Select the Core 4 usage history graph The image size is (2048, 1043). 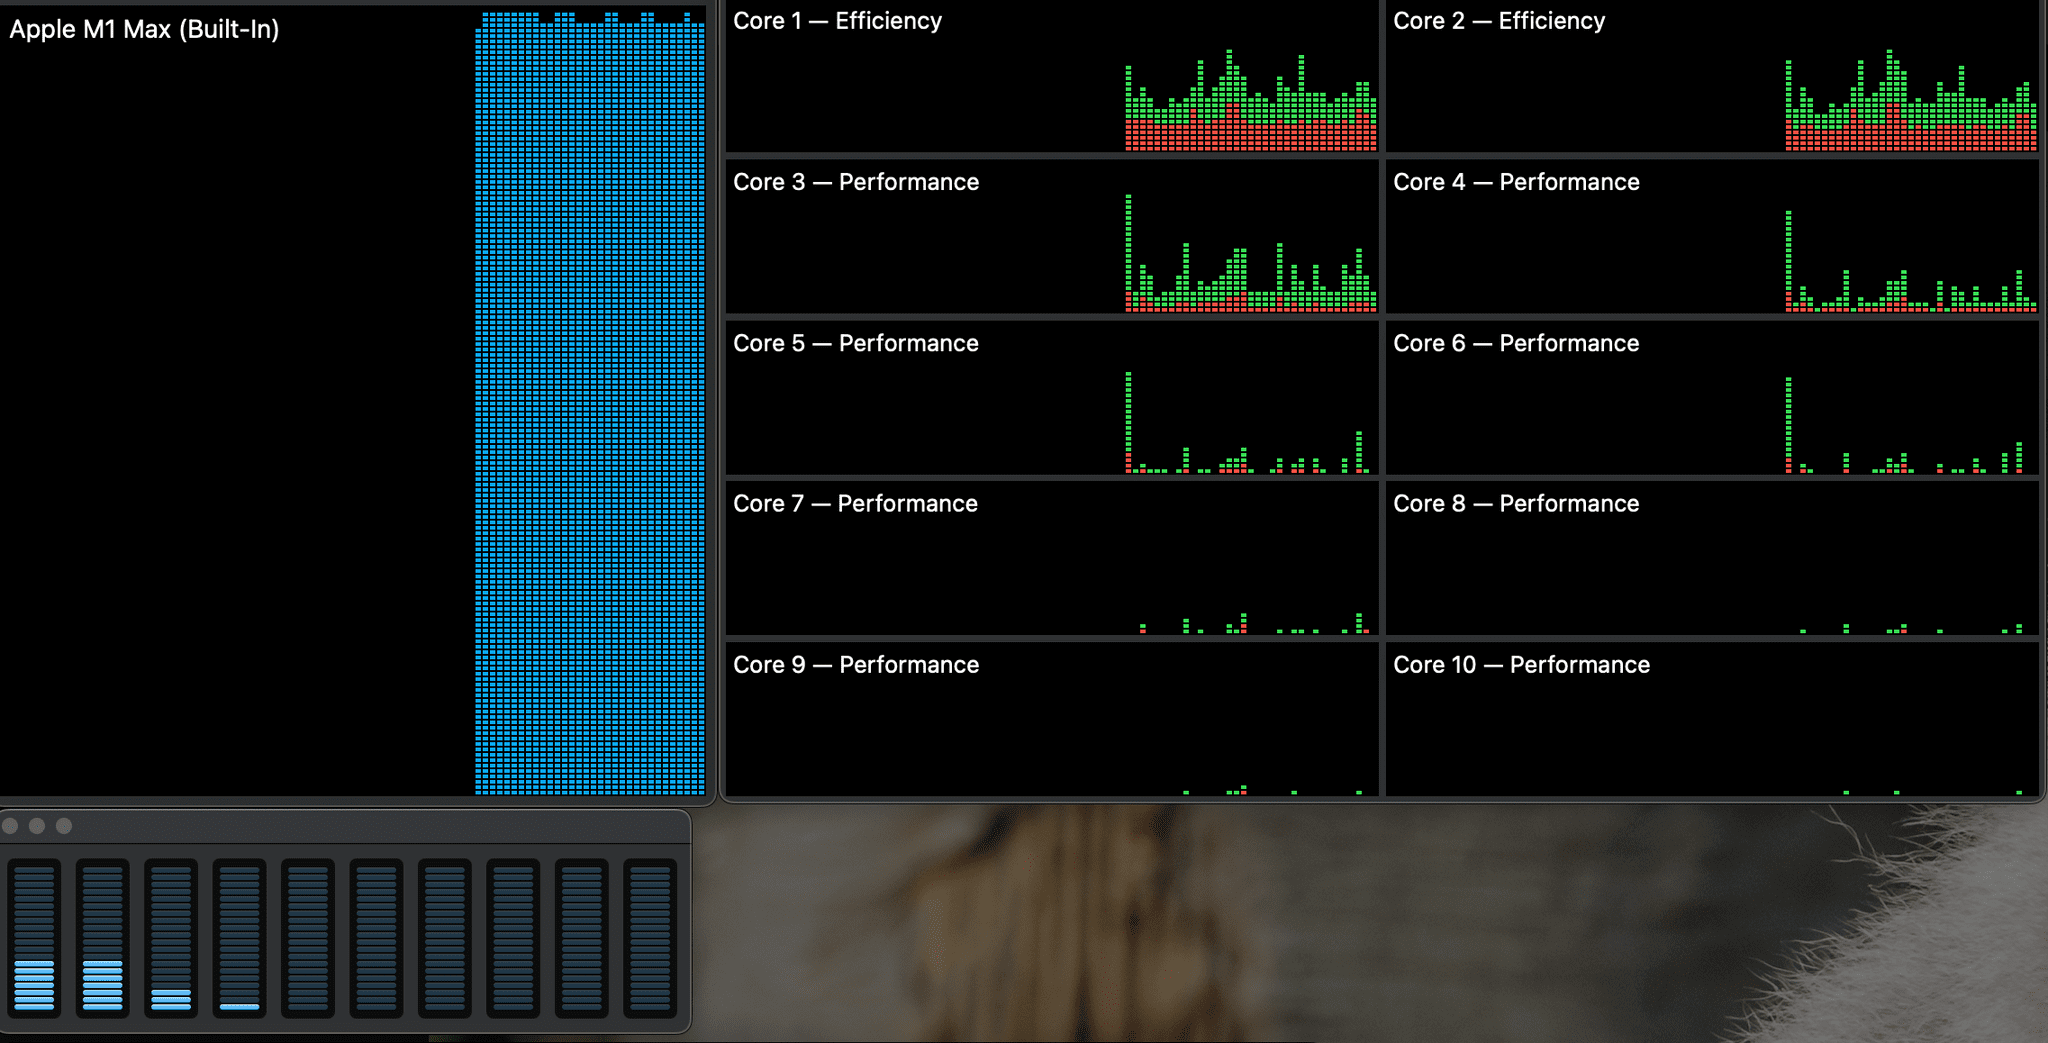coord(1911,261)
